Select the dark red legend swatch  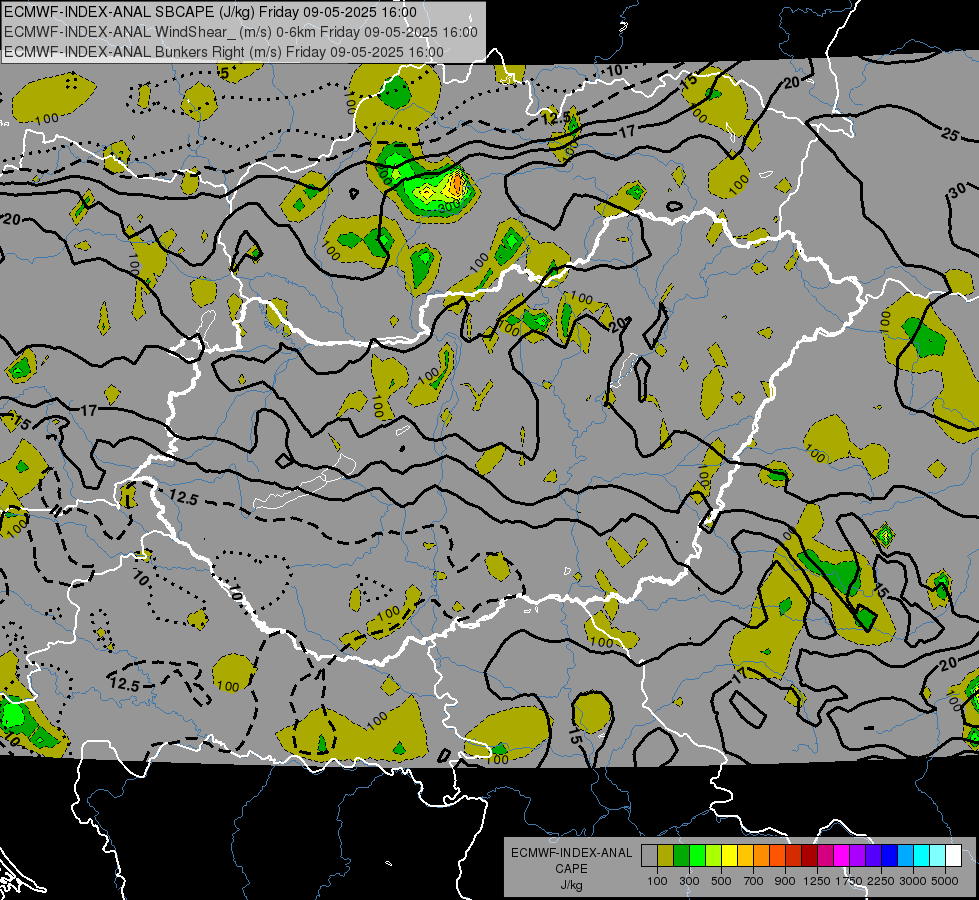click(x=809, y=856)
